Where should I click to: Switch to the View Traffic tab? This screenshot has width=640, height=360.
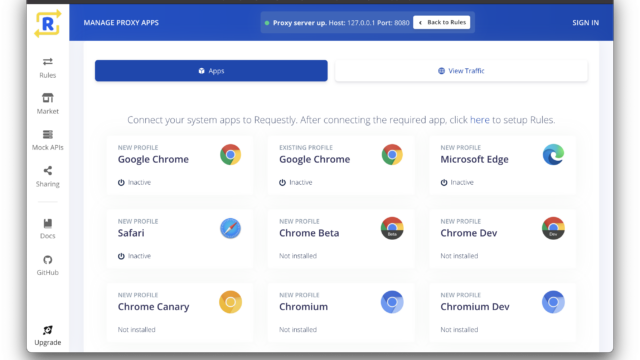pos(461,71)
